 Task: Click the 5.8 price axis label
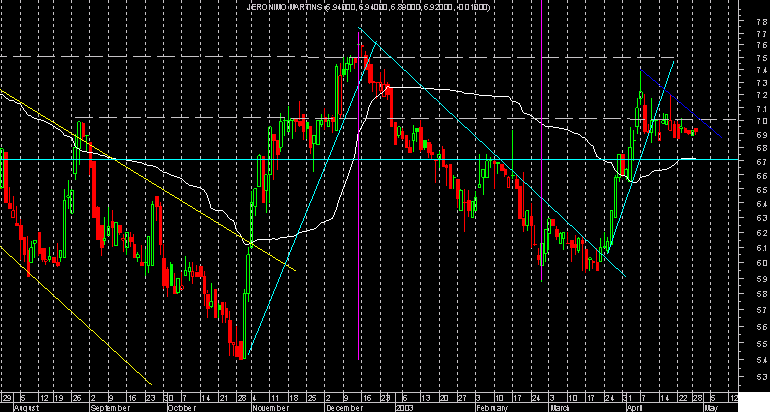(762, 294)
